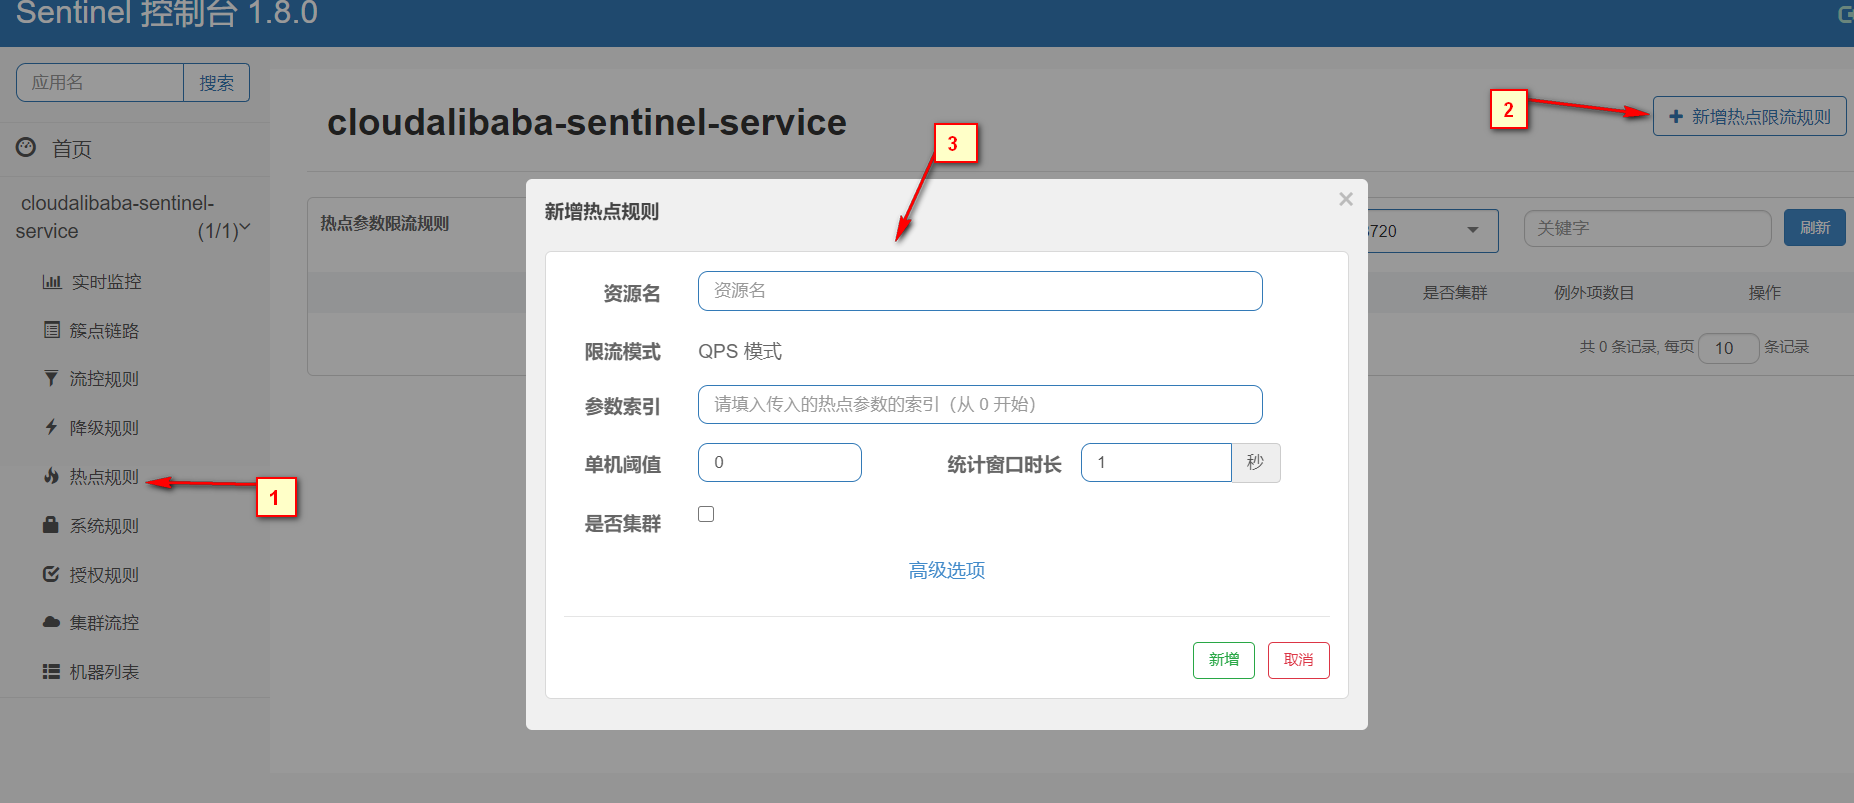This screenshot has width=1854, height=803.
Task: Close the 新增热点规则 dialog with X
Action: pos(1346,199)
